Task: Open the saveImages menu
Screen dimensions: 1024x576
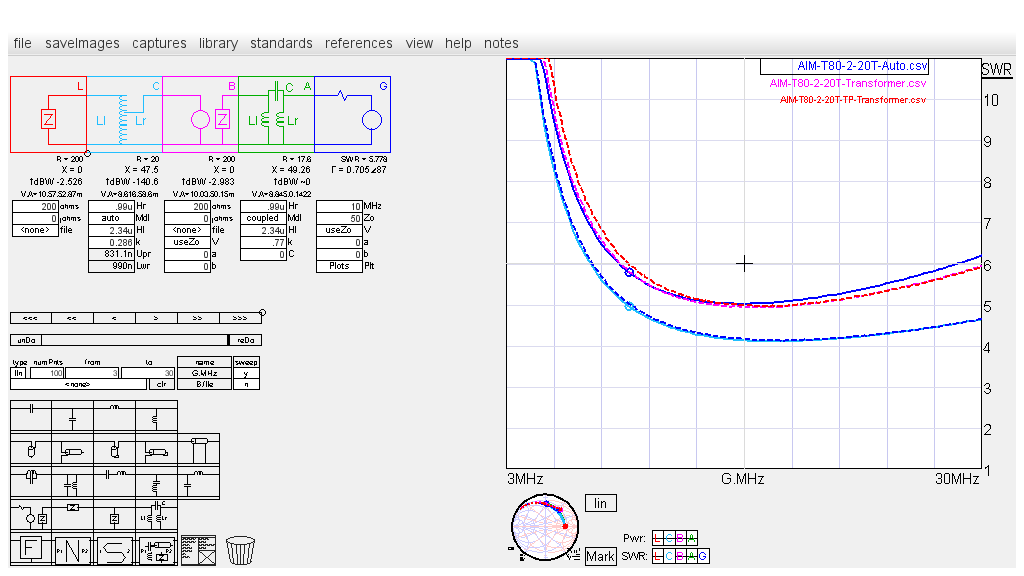Action: [82, 43]
